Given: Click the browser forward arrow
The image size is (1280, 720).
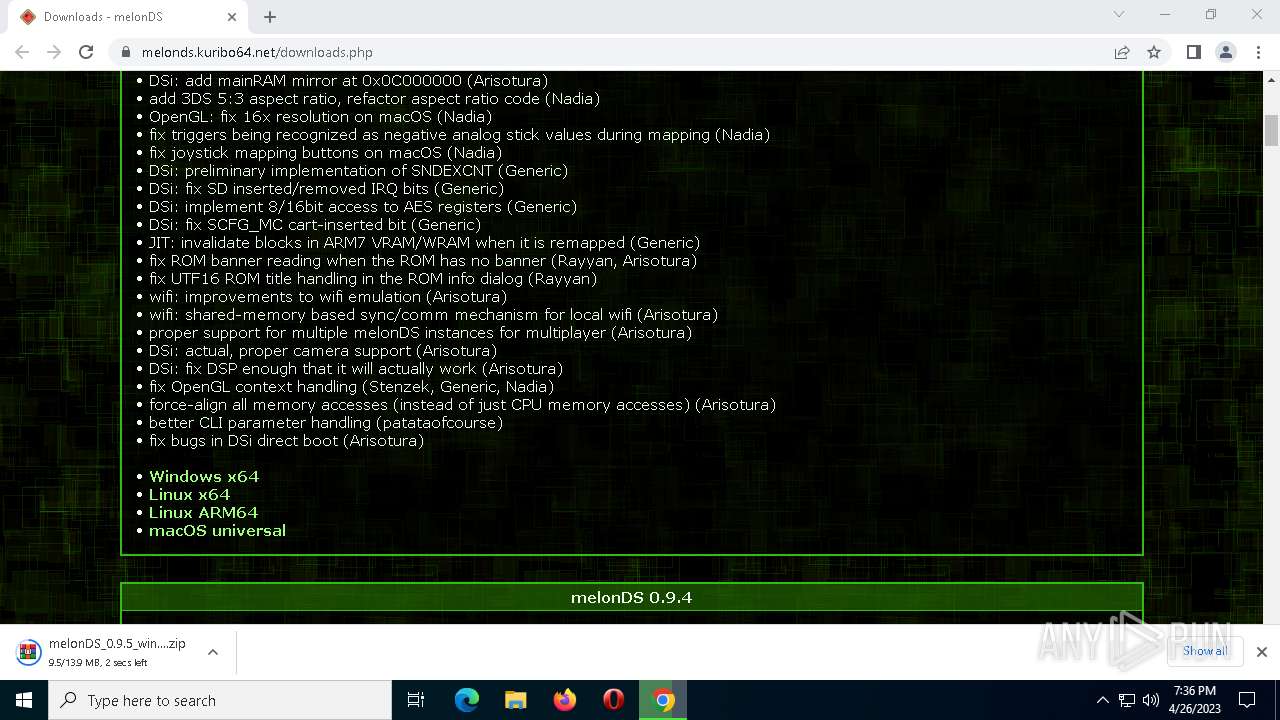Looking at the screenshot, I should coord(54,52).
